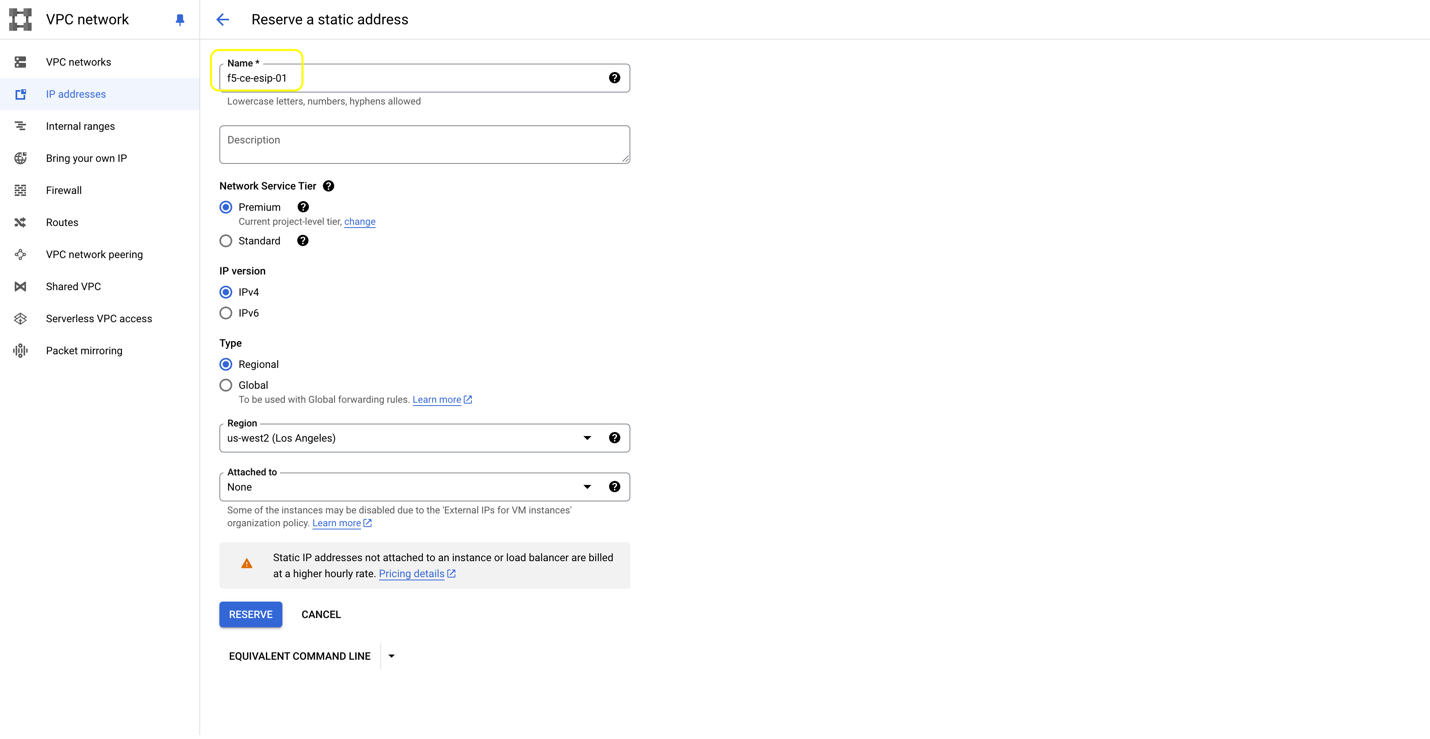Open Internal ranges in the navigation
The width and height of the screenshot is (1430, 739).
[x=80, y=126]
